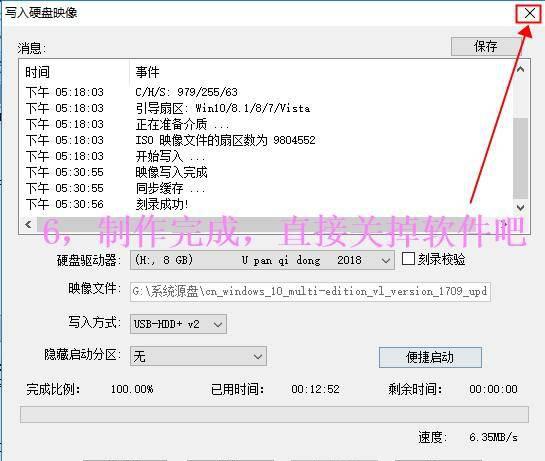Click the 下午 05:30:56 timestamp
Screen dimensions: 545x461
(x=65, y=204)
